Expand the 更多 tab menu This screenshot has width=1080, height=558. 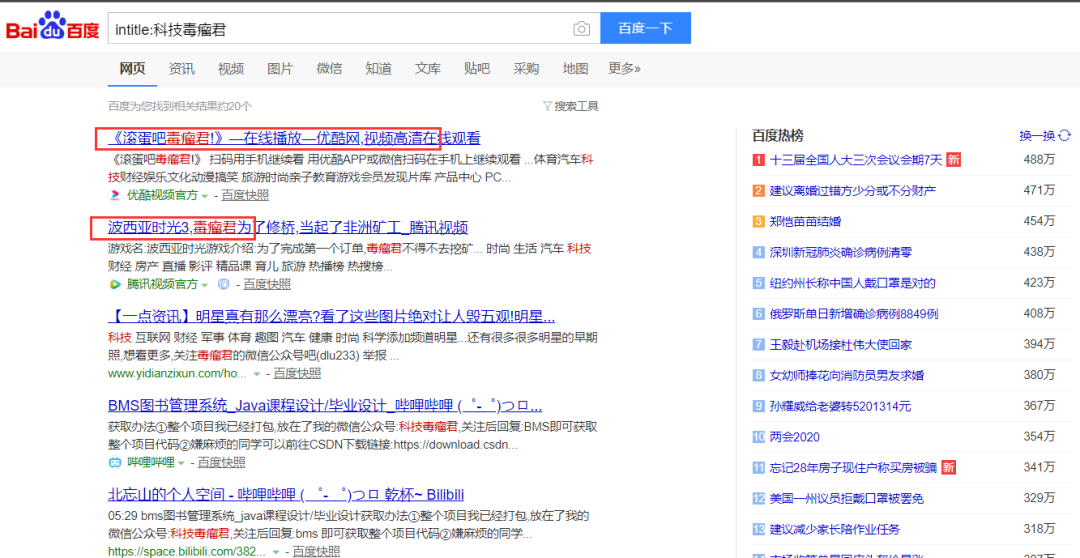coord(625,69)
